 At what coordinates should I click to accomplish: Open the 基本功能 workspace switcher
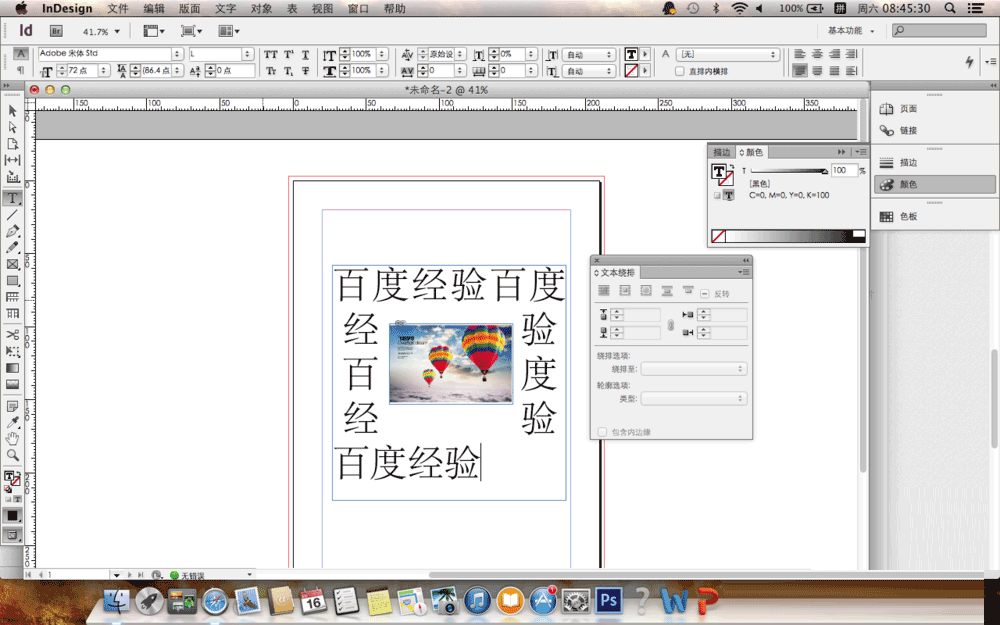tap(851, 31)
